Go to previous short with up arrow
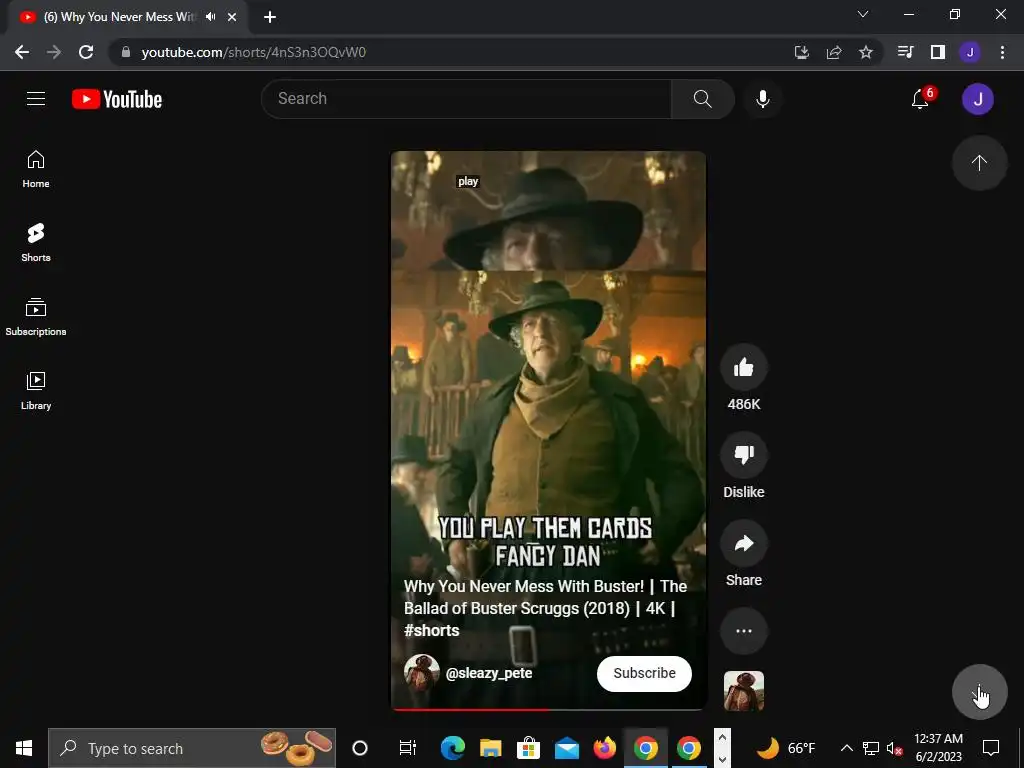 979,163
